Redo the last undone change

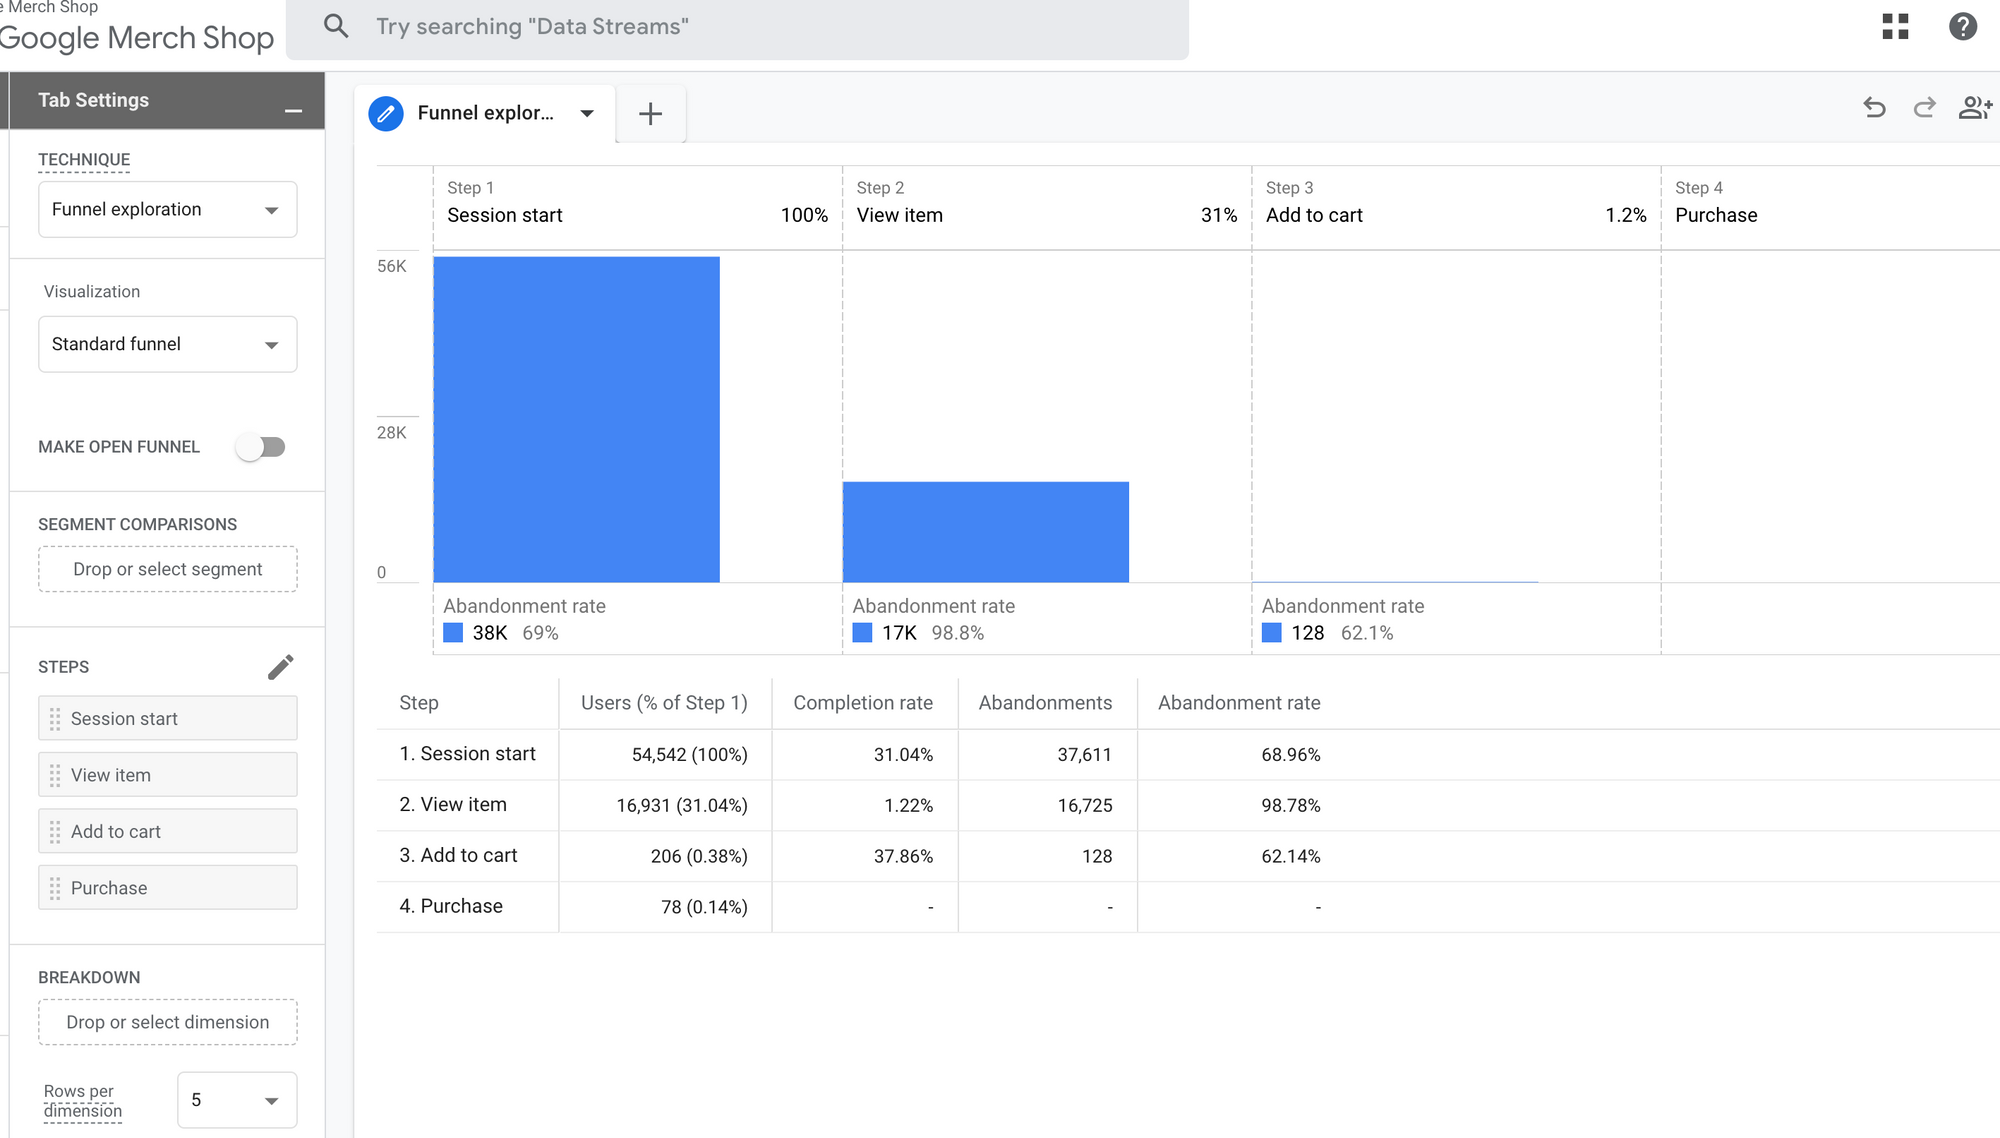1924,108
